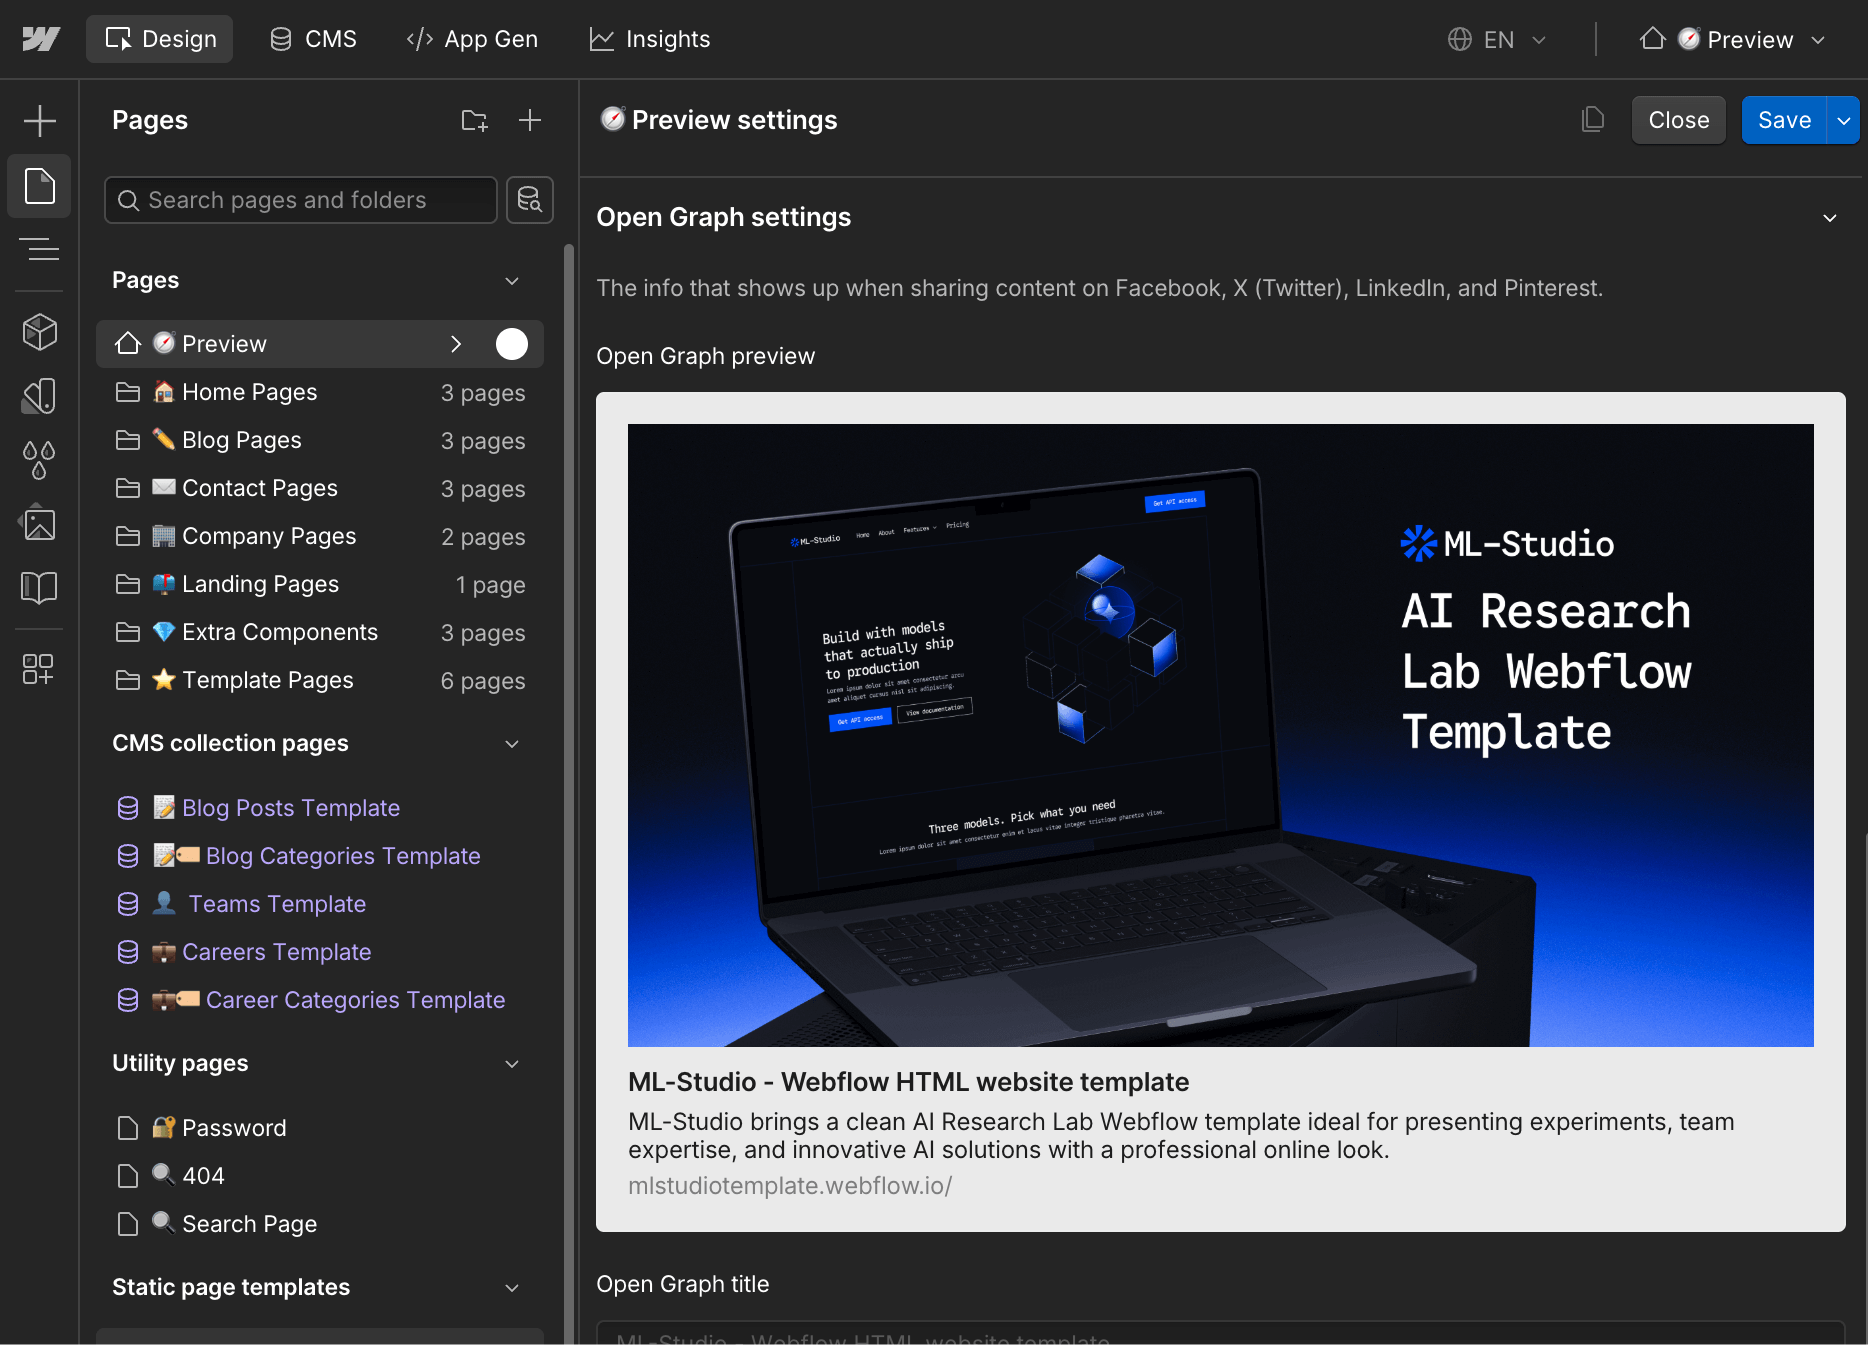Open the Add Elements panel
The image size is (1868, 1345).
coord(39,120)
